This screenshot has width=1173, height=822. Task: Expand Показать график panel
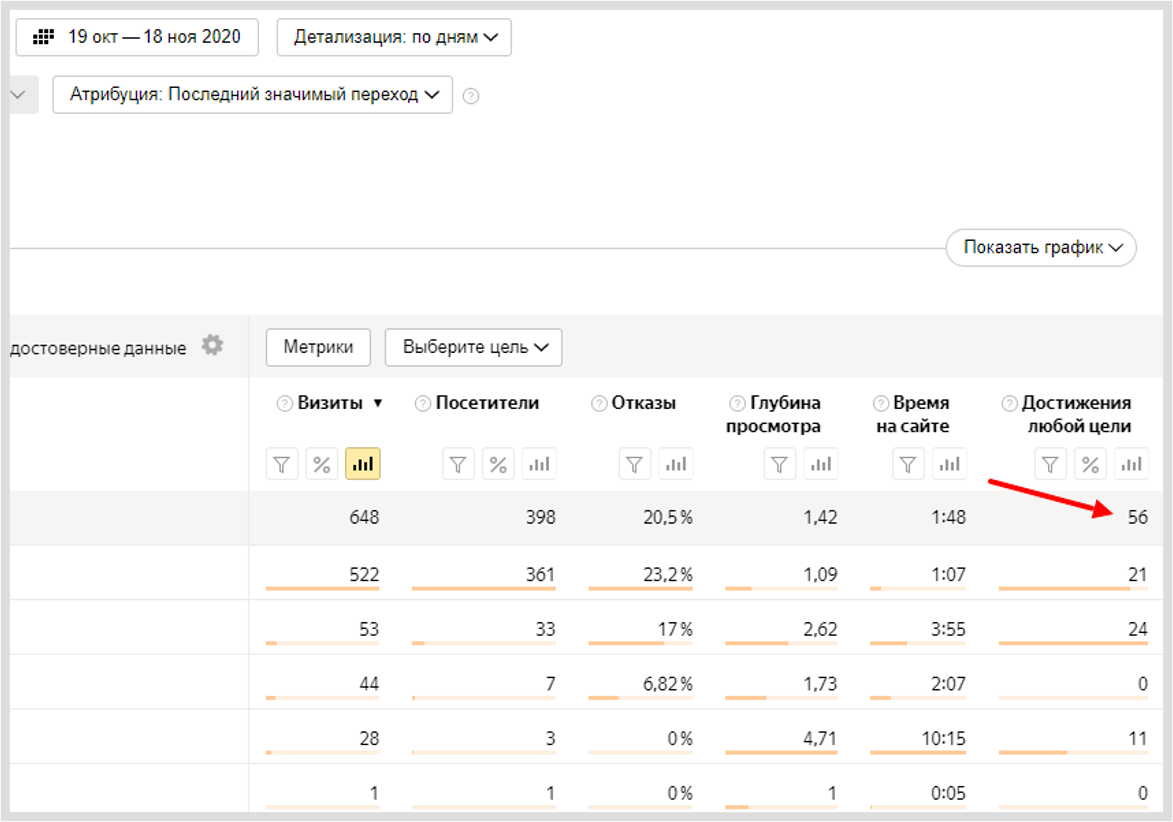pyautogui.click(x=1040, y=247)
